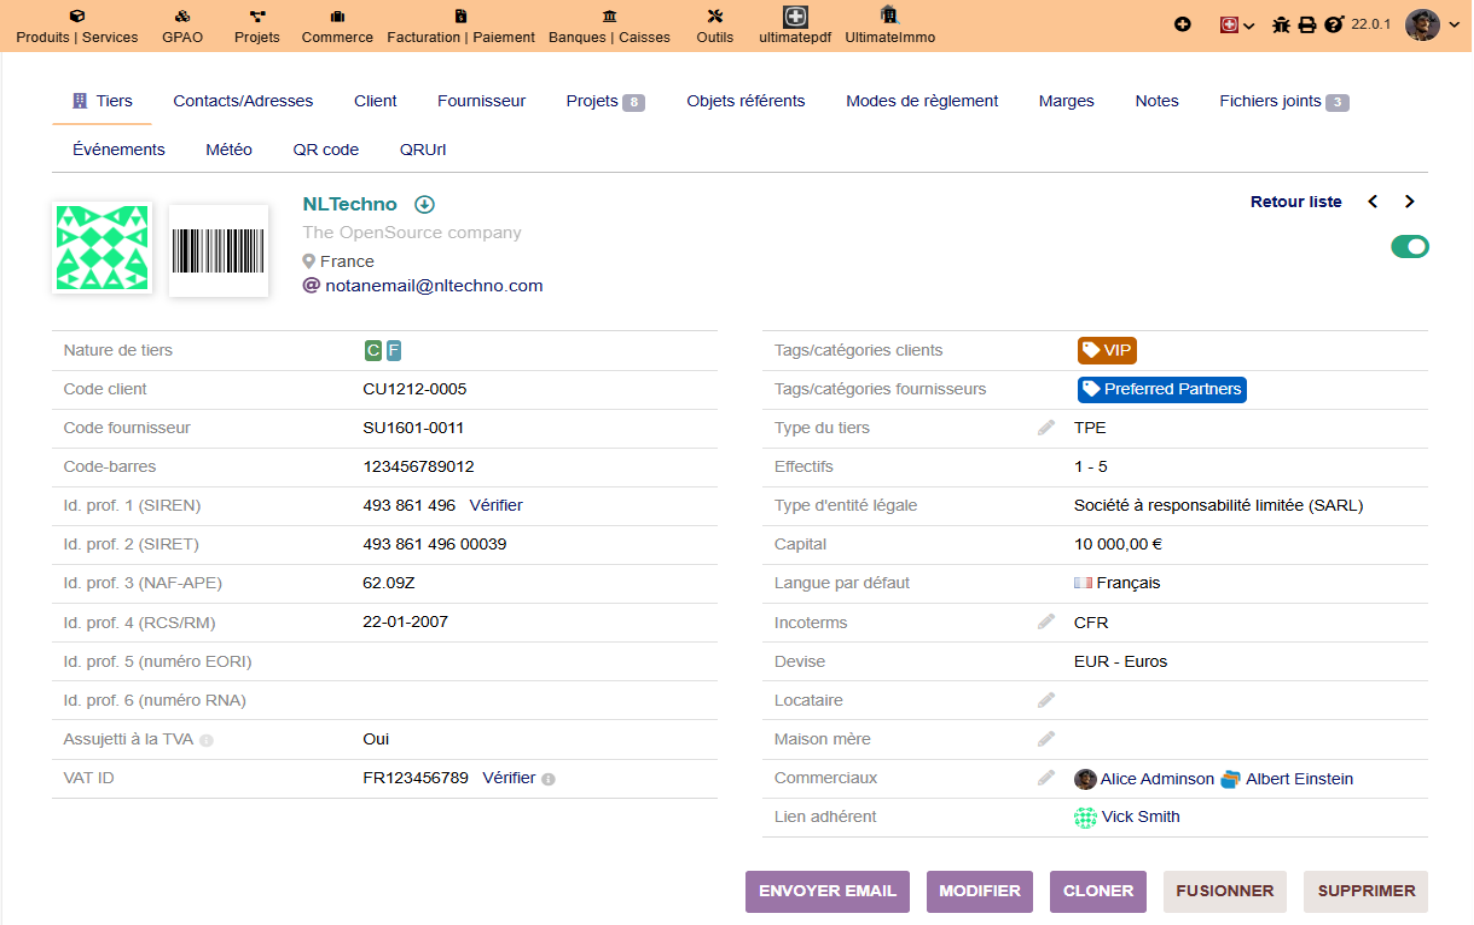
Task: Click the barcode thumbnail image
Action: [219, 250]
